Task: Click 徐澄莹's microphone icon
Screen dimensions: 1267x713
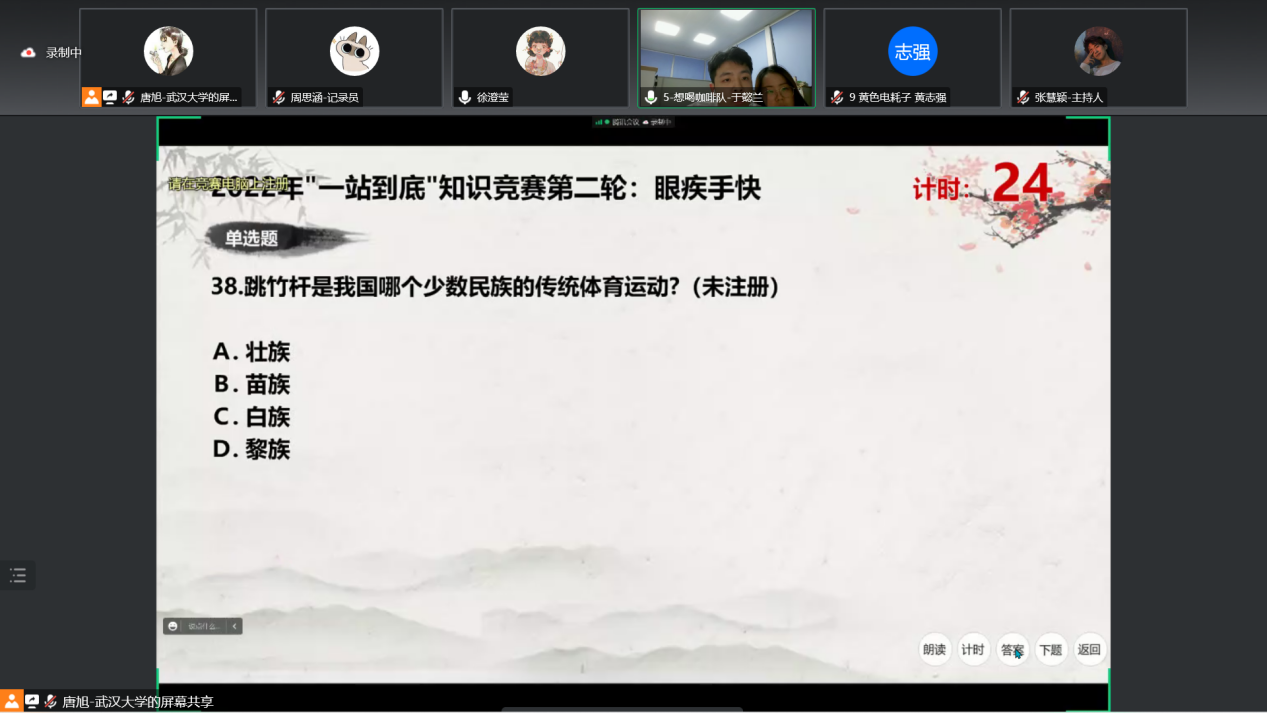Action: 464,97
